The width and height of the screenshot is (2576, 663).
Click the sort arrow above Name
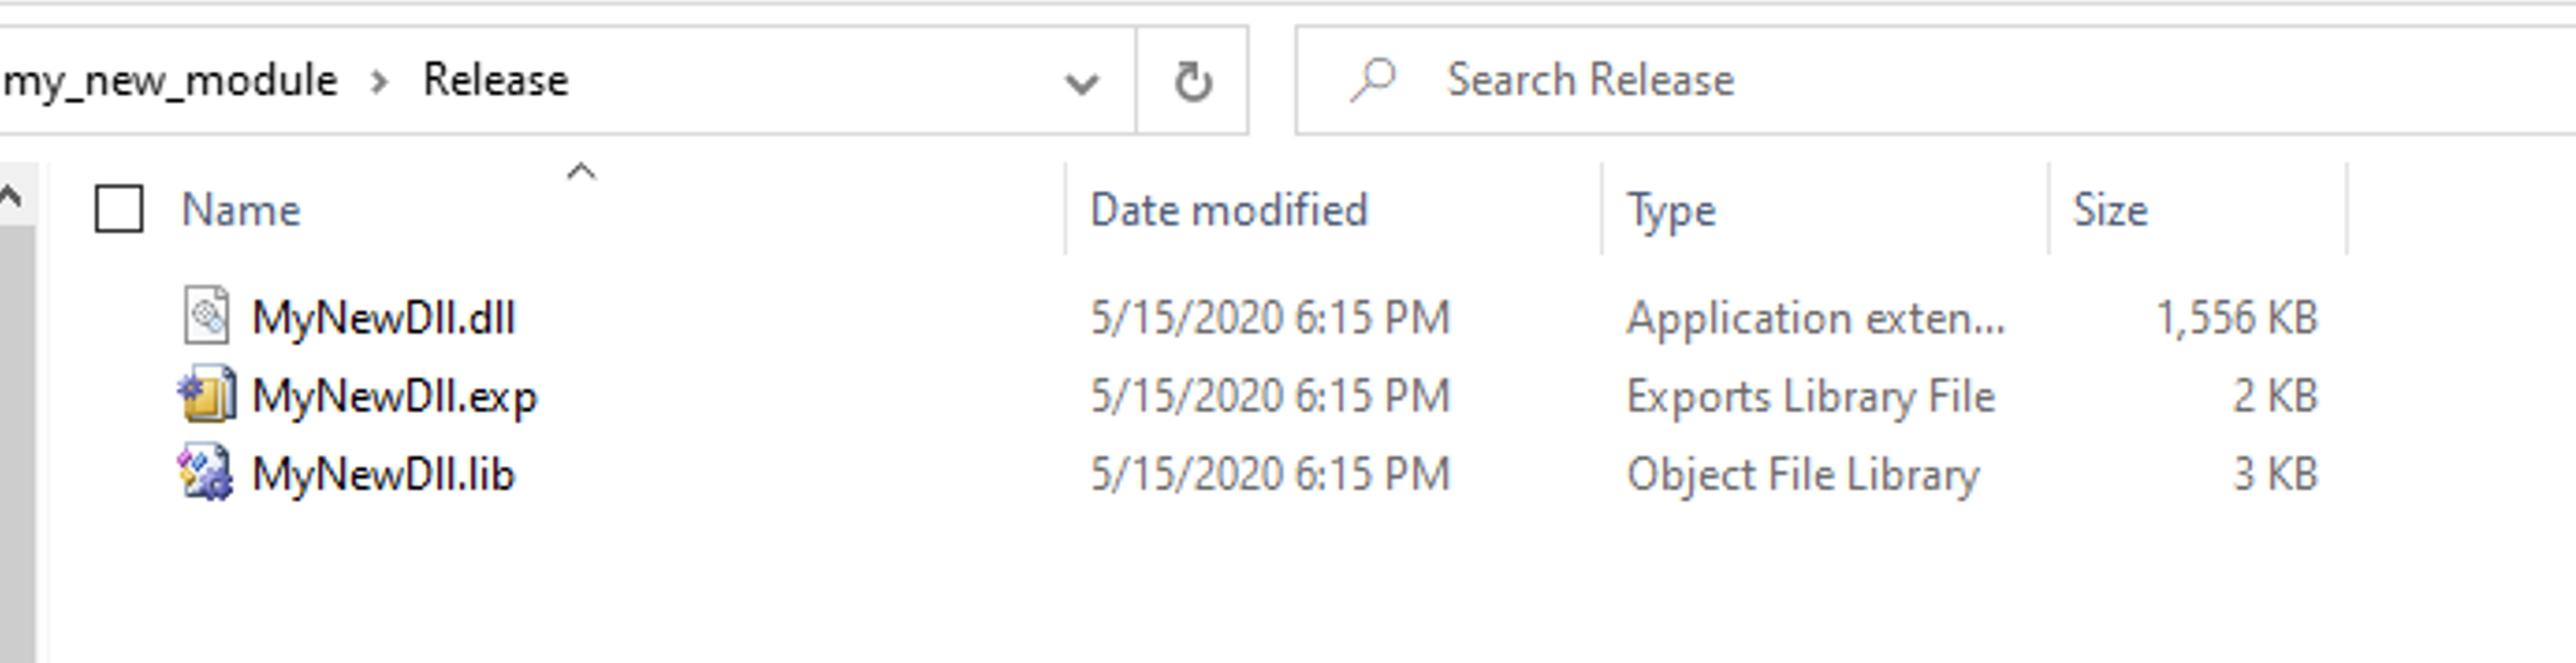point(581,172)
